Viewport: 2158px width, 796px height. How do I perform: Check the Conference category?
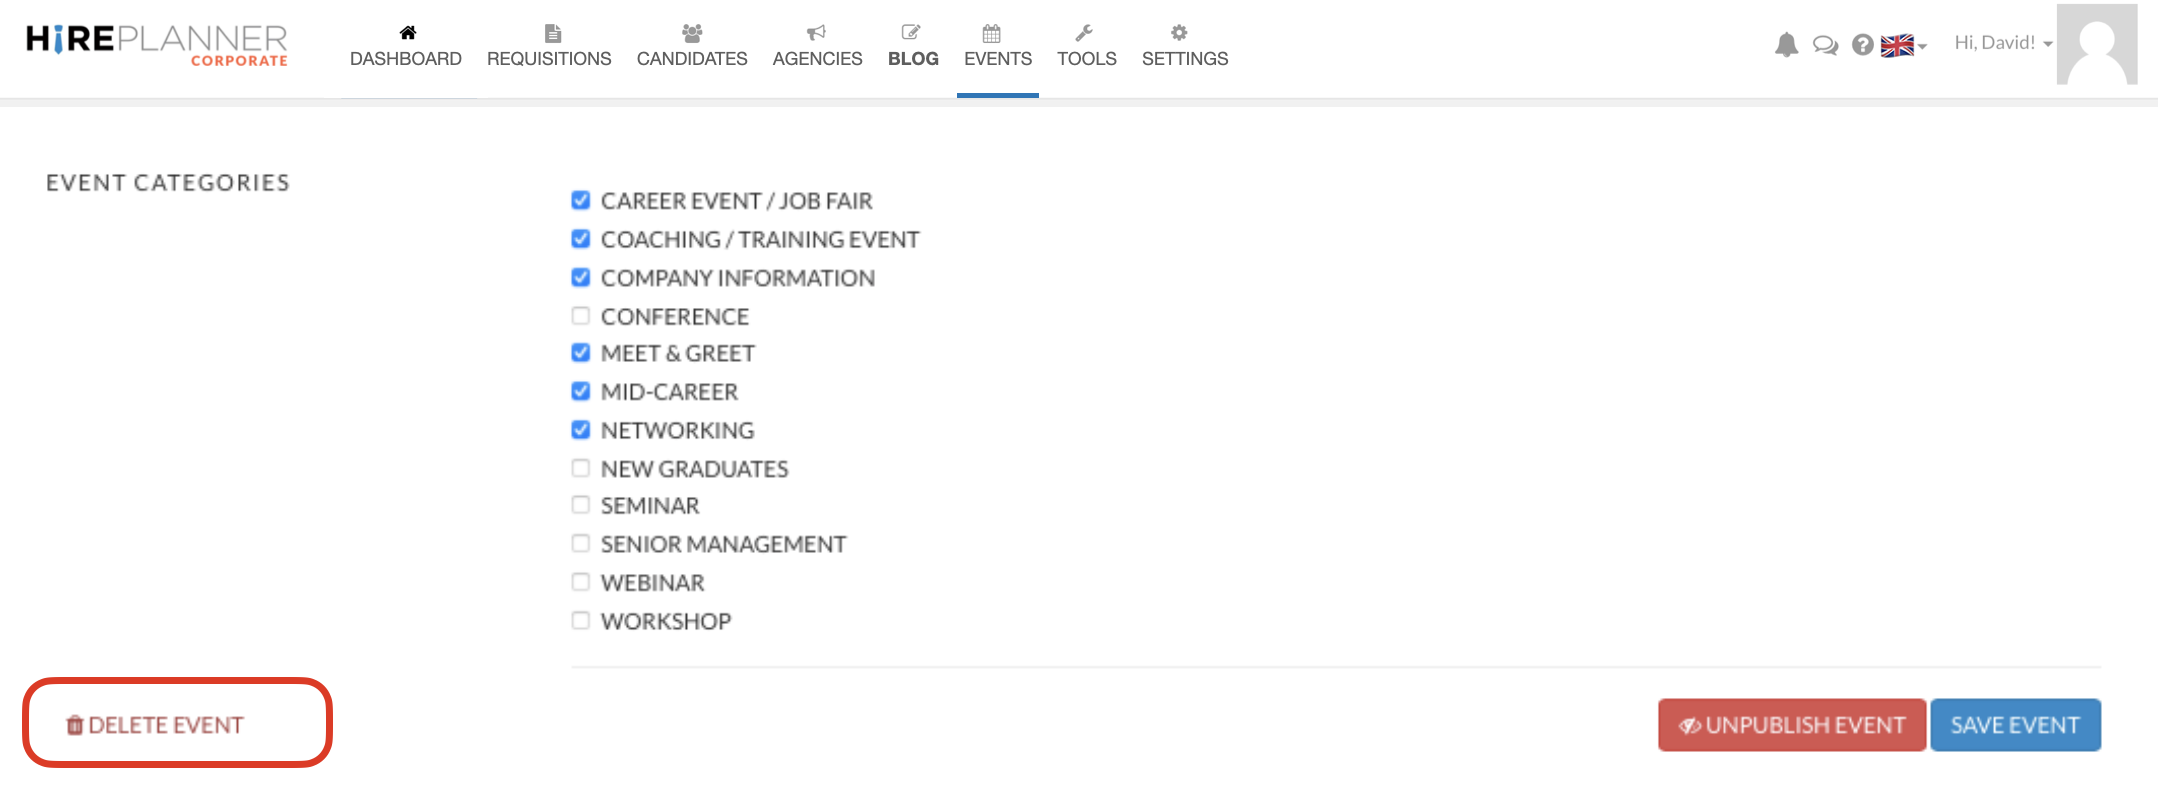coord(581,316)
